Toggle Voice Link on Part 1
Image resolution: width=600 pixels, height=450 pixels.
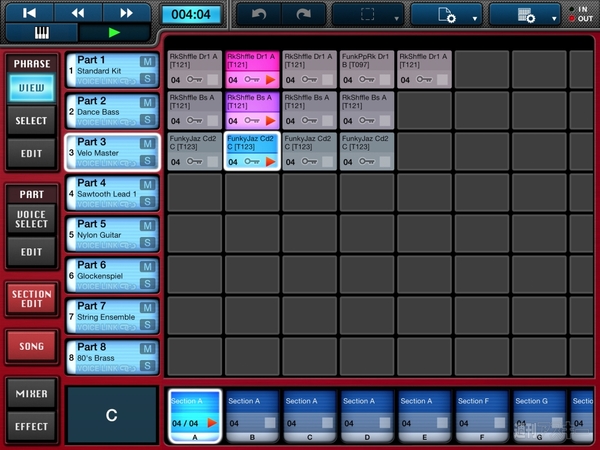pos(106,81)
